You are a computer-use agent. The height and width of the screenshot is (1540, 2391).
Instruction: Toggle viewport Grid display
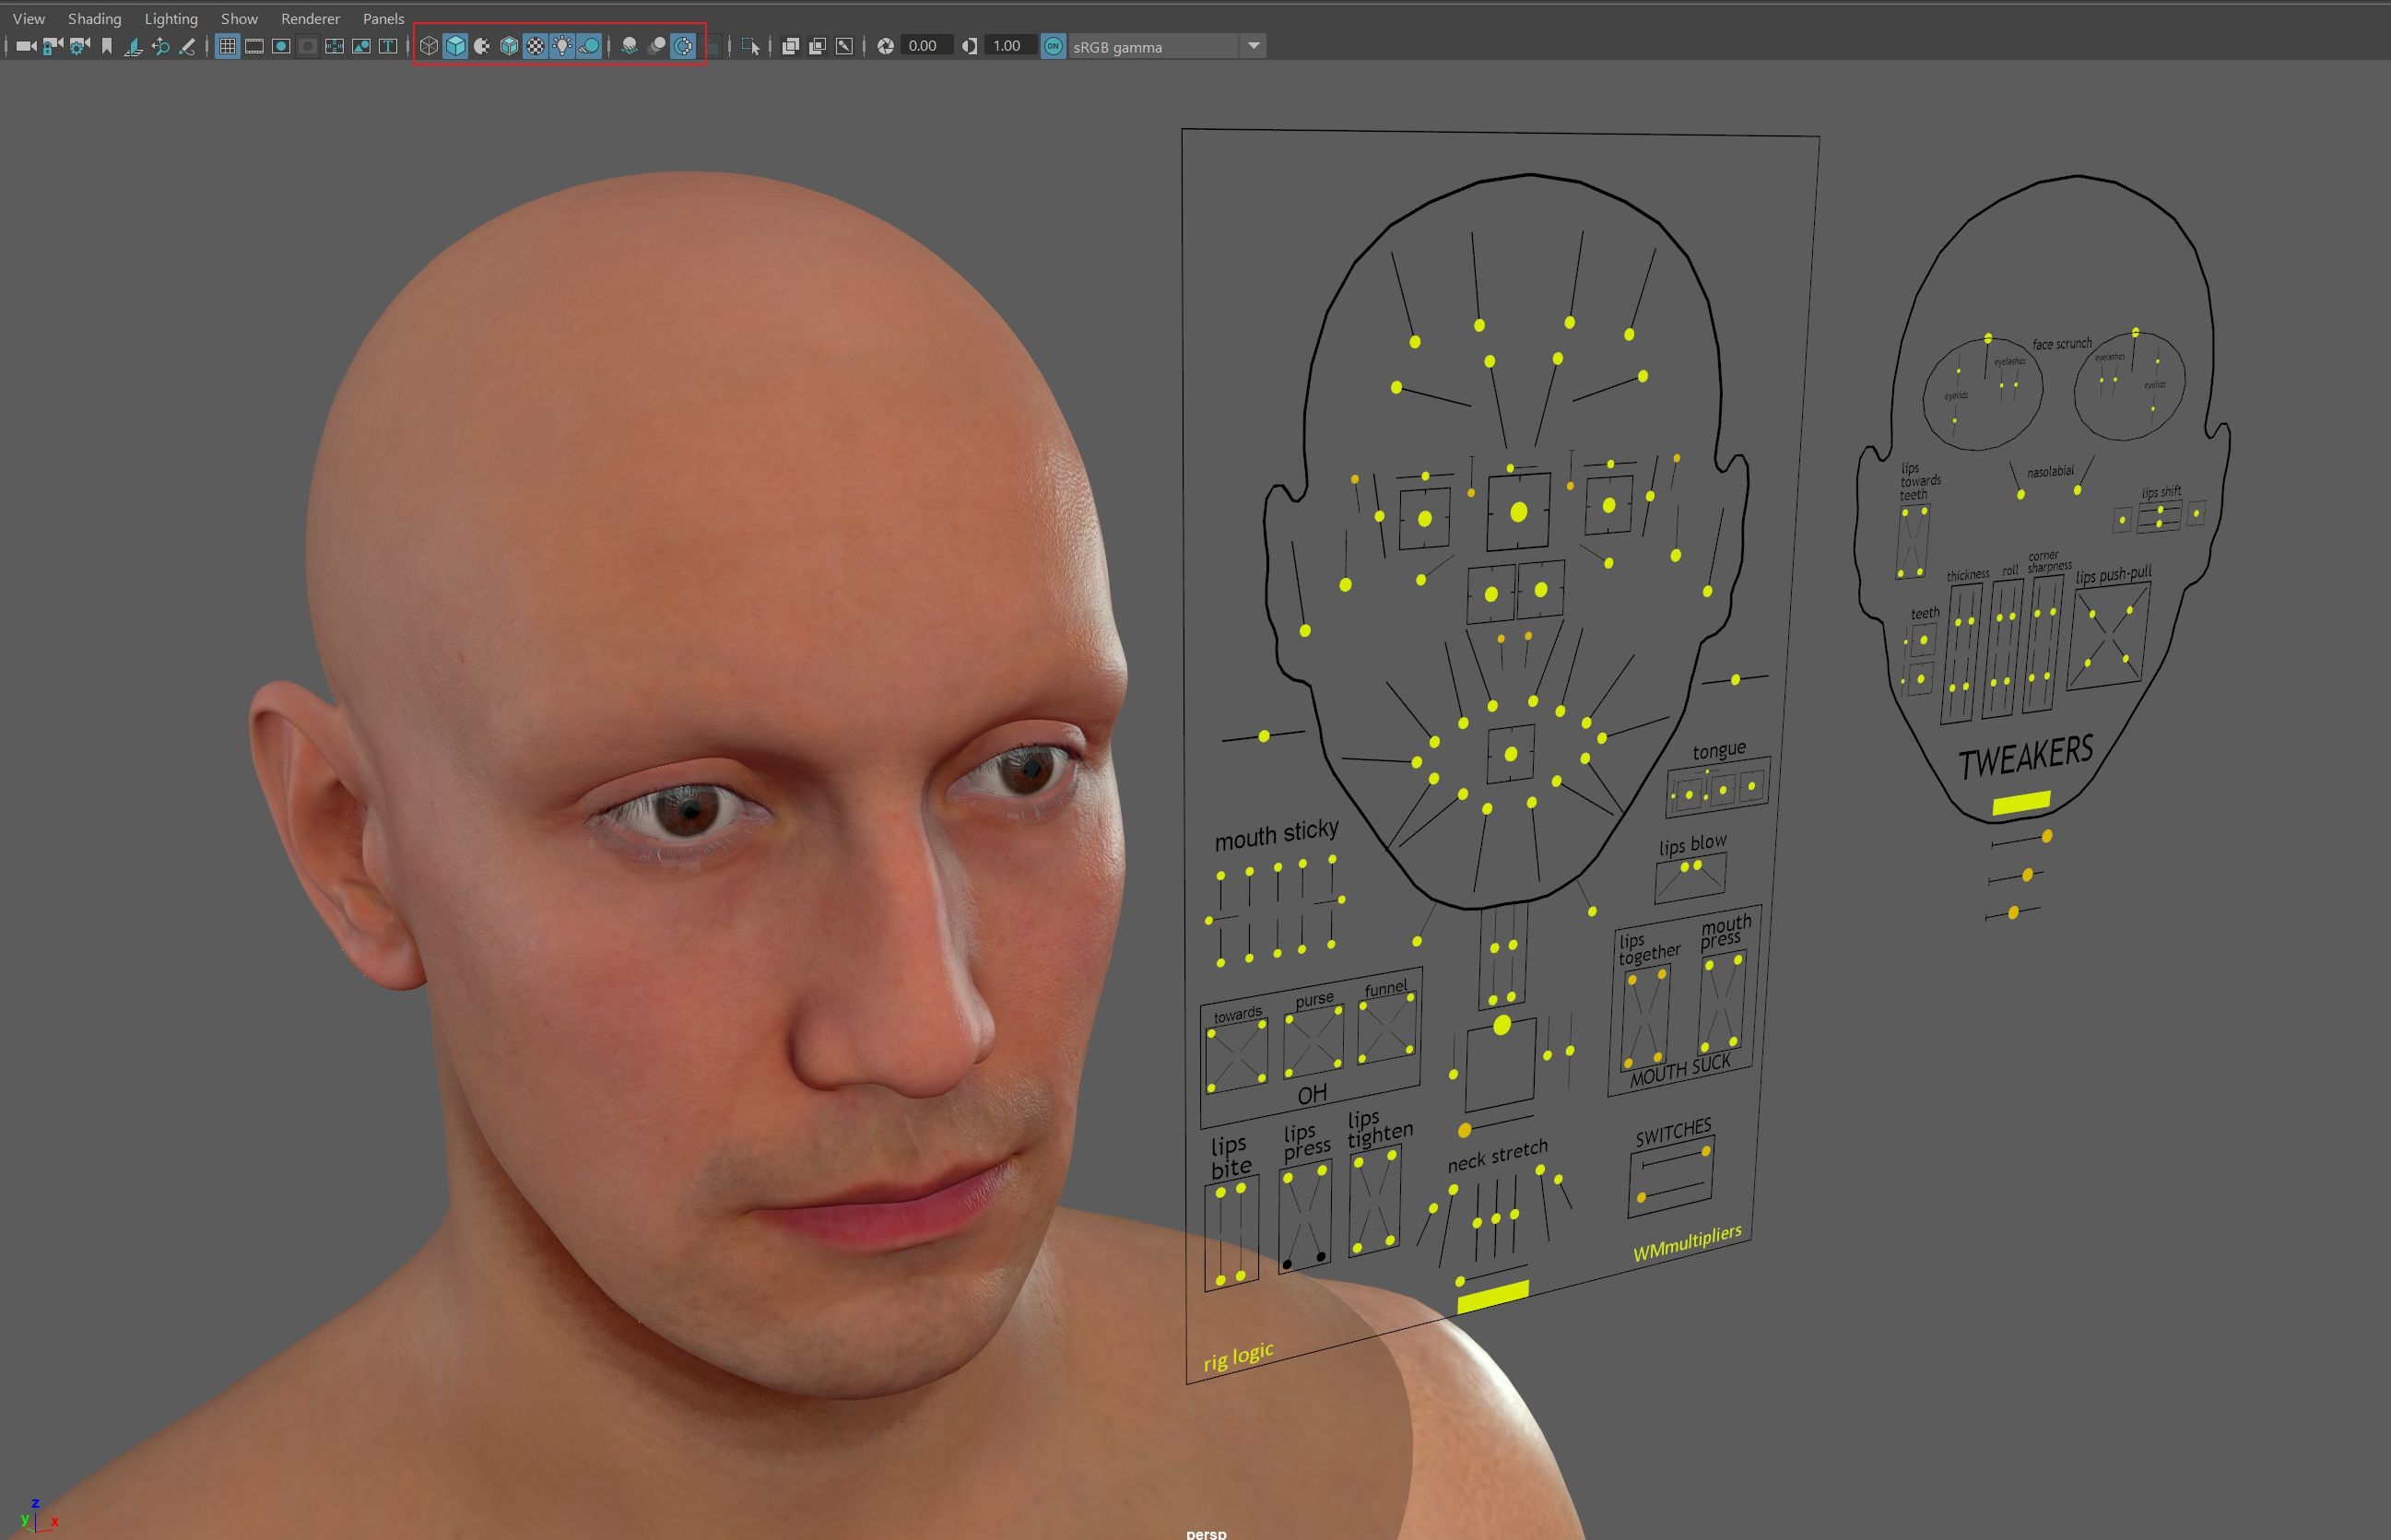point(228,46)
